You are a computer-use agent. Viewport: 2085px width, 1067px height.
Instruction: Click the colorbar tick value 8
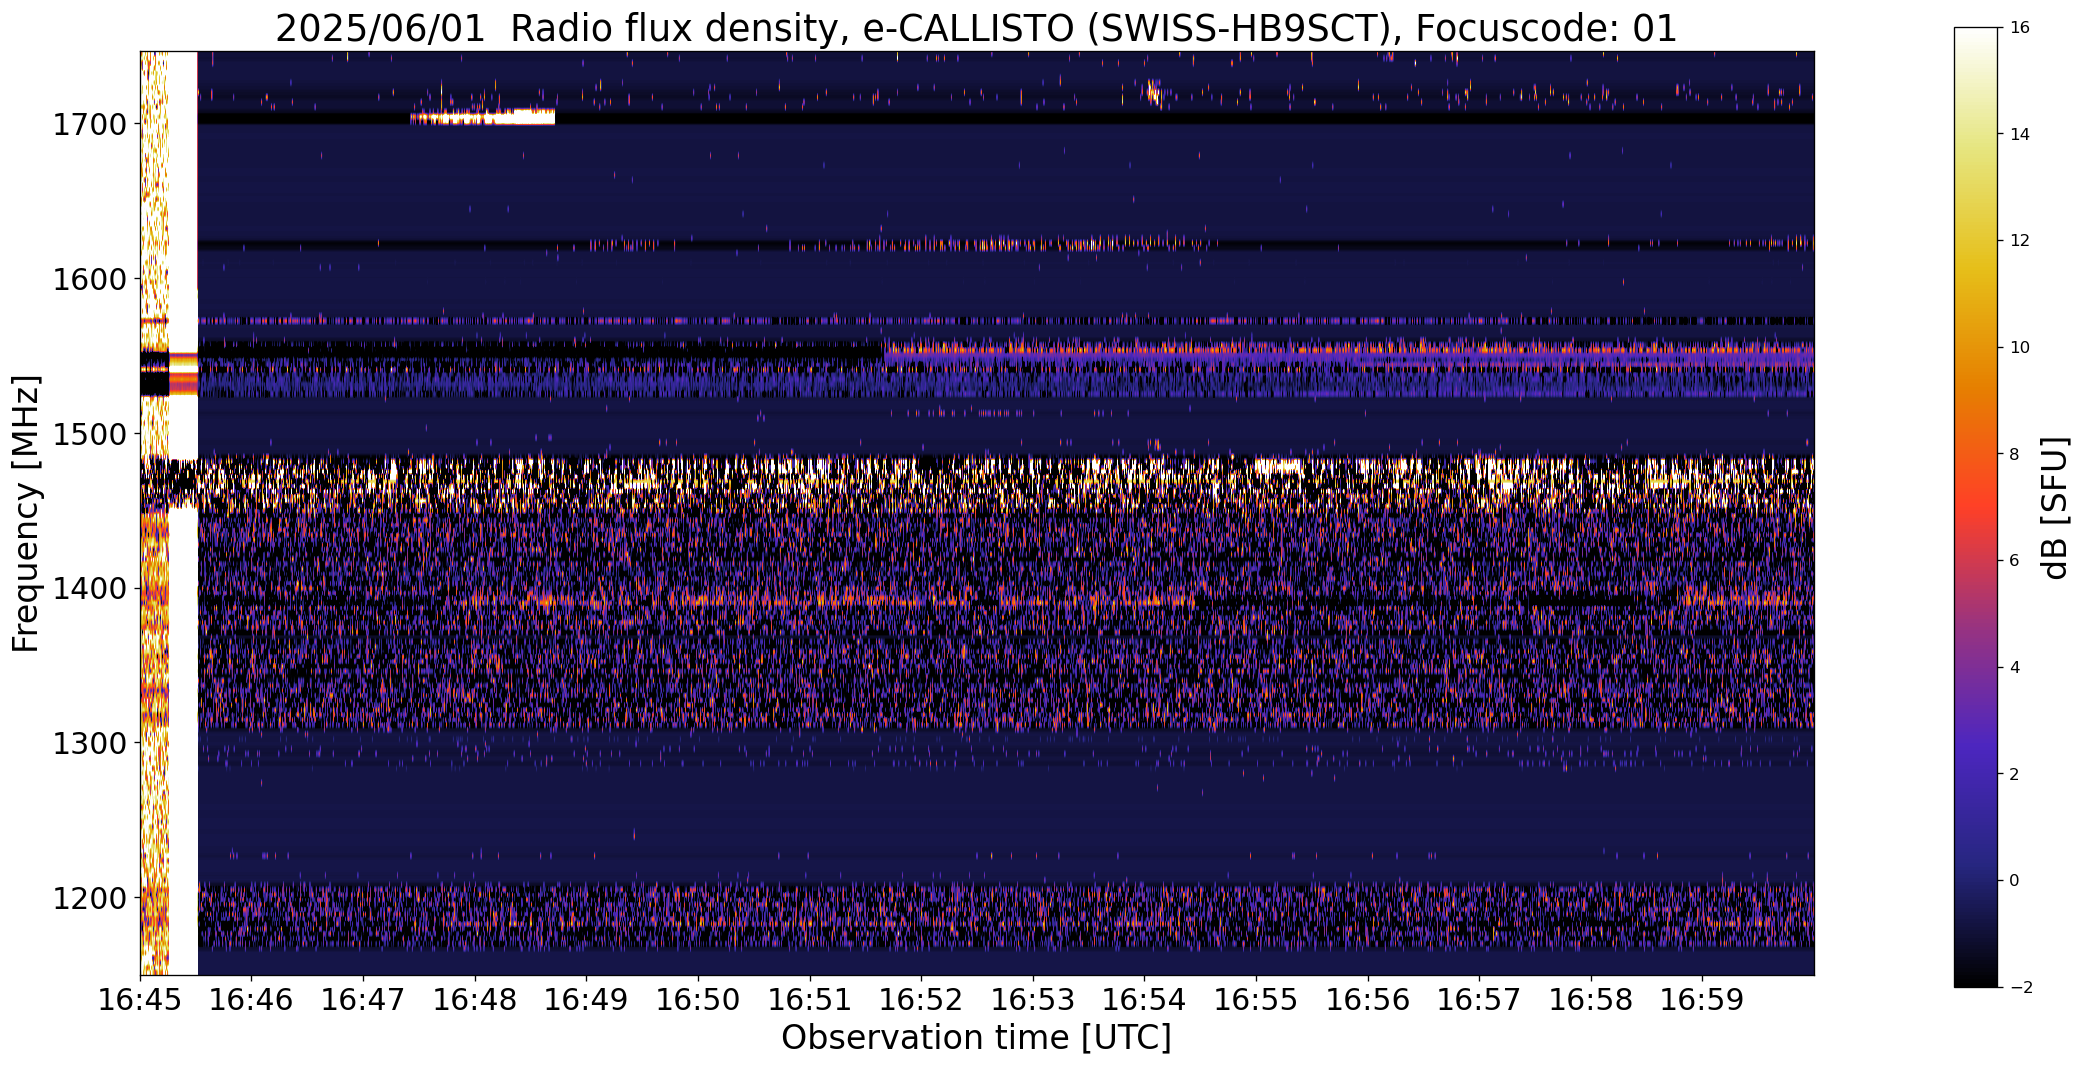[x=2014, y=454]
